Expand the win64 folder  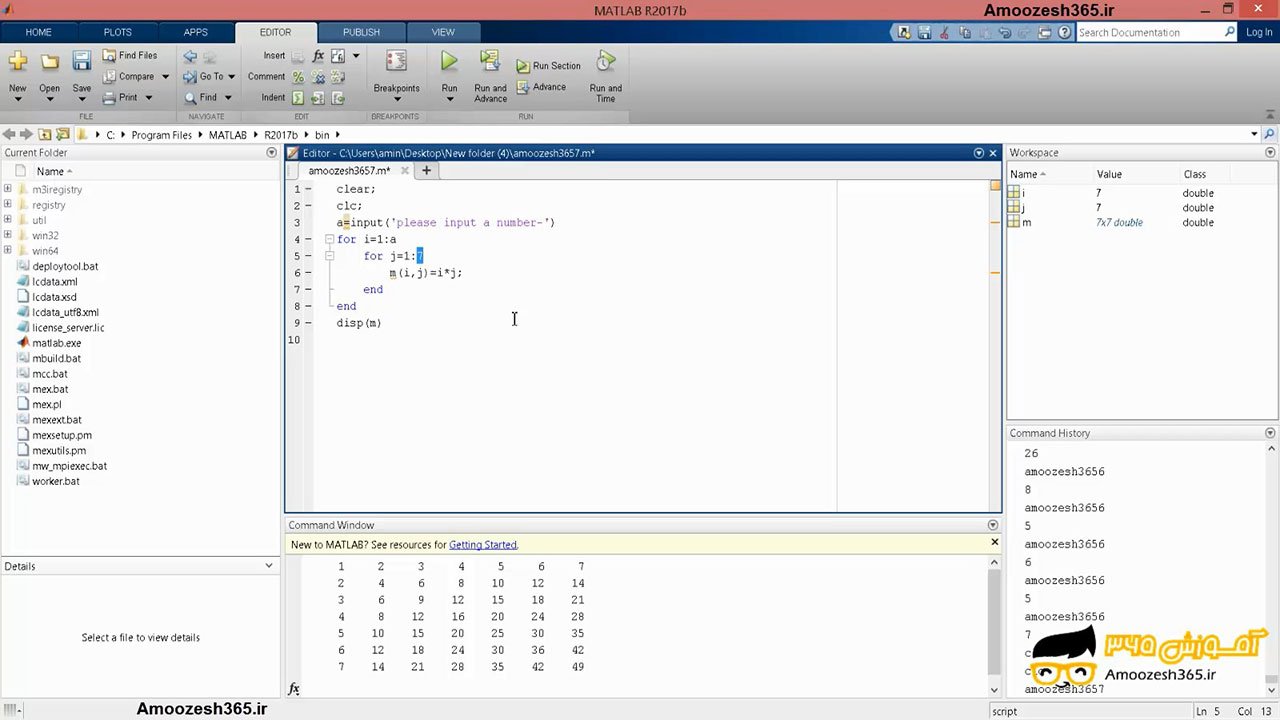click(x=8, y=251)
